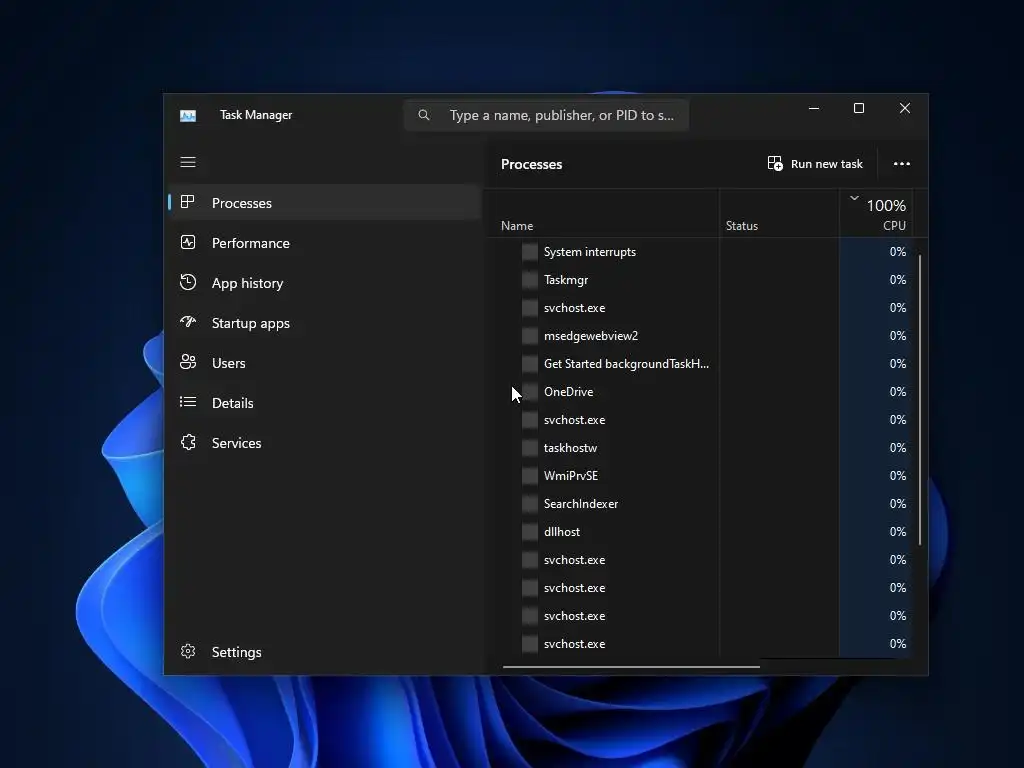Select Get Started backgroundTaskH... row

pyautogui.click(x=699, y=364)
